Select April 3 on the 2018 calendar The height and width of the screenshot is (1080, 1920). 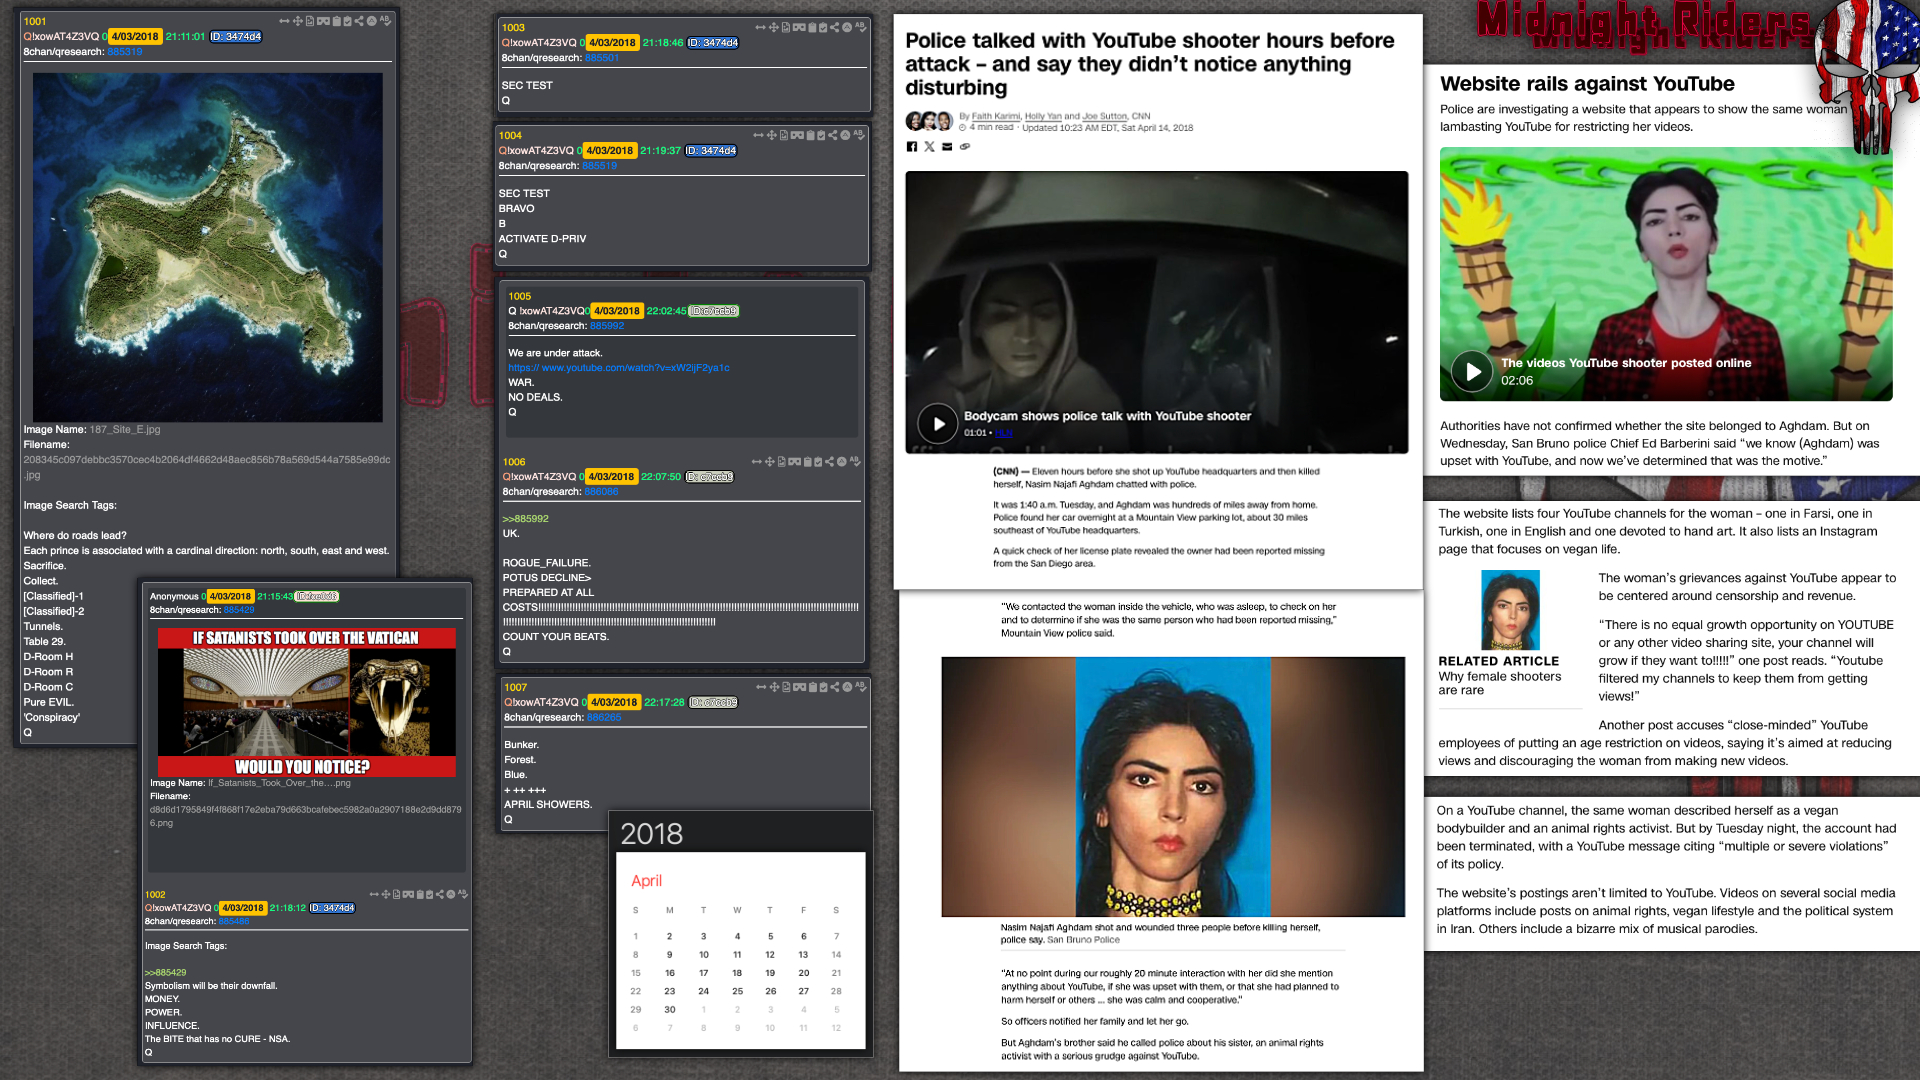[703, 936]
